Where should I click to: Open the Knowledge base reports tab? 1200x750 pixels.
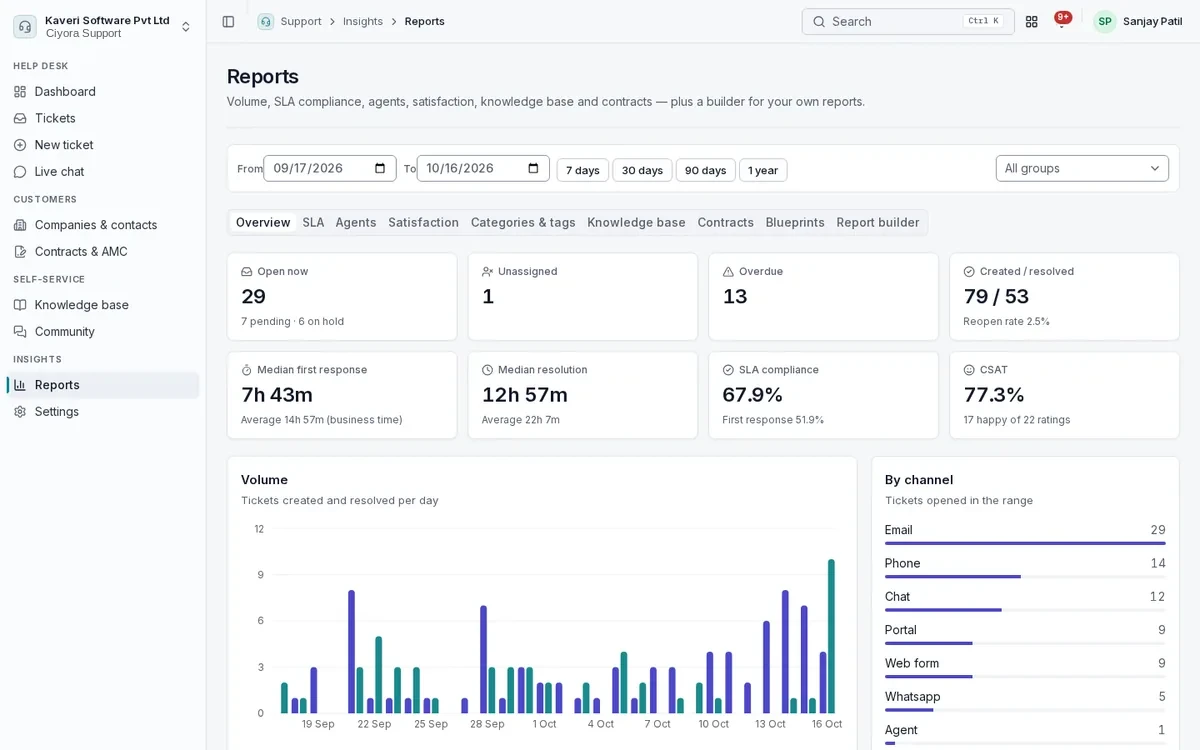point(637,222)
